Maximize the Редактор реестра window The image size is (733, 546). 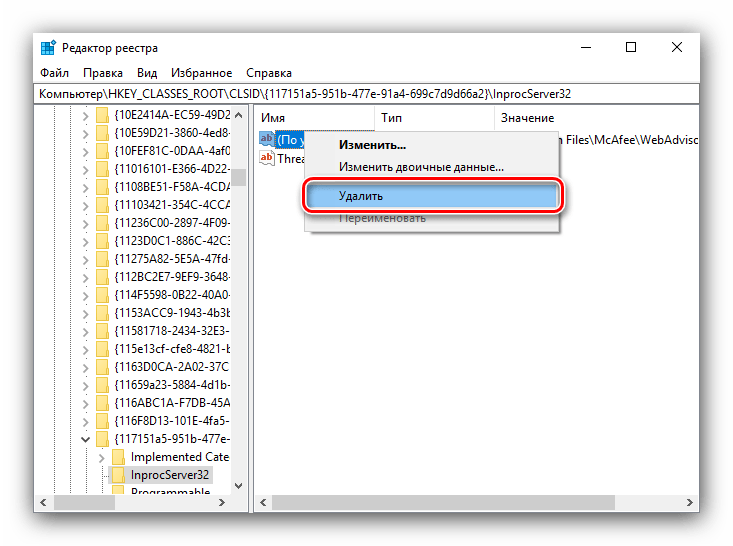click(x=631, y=47)
